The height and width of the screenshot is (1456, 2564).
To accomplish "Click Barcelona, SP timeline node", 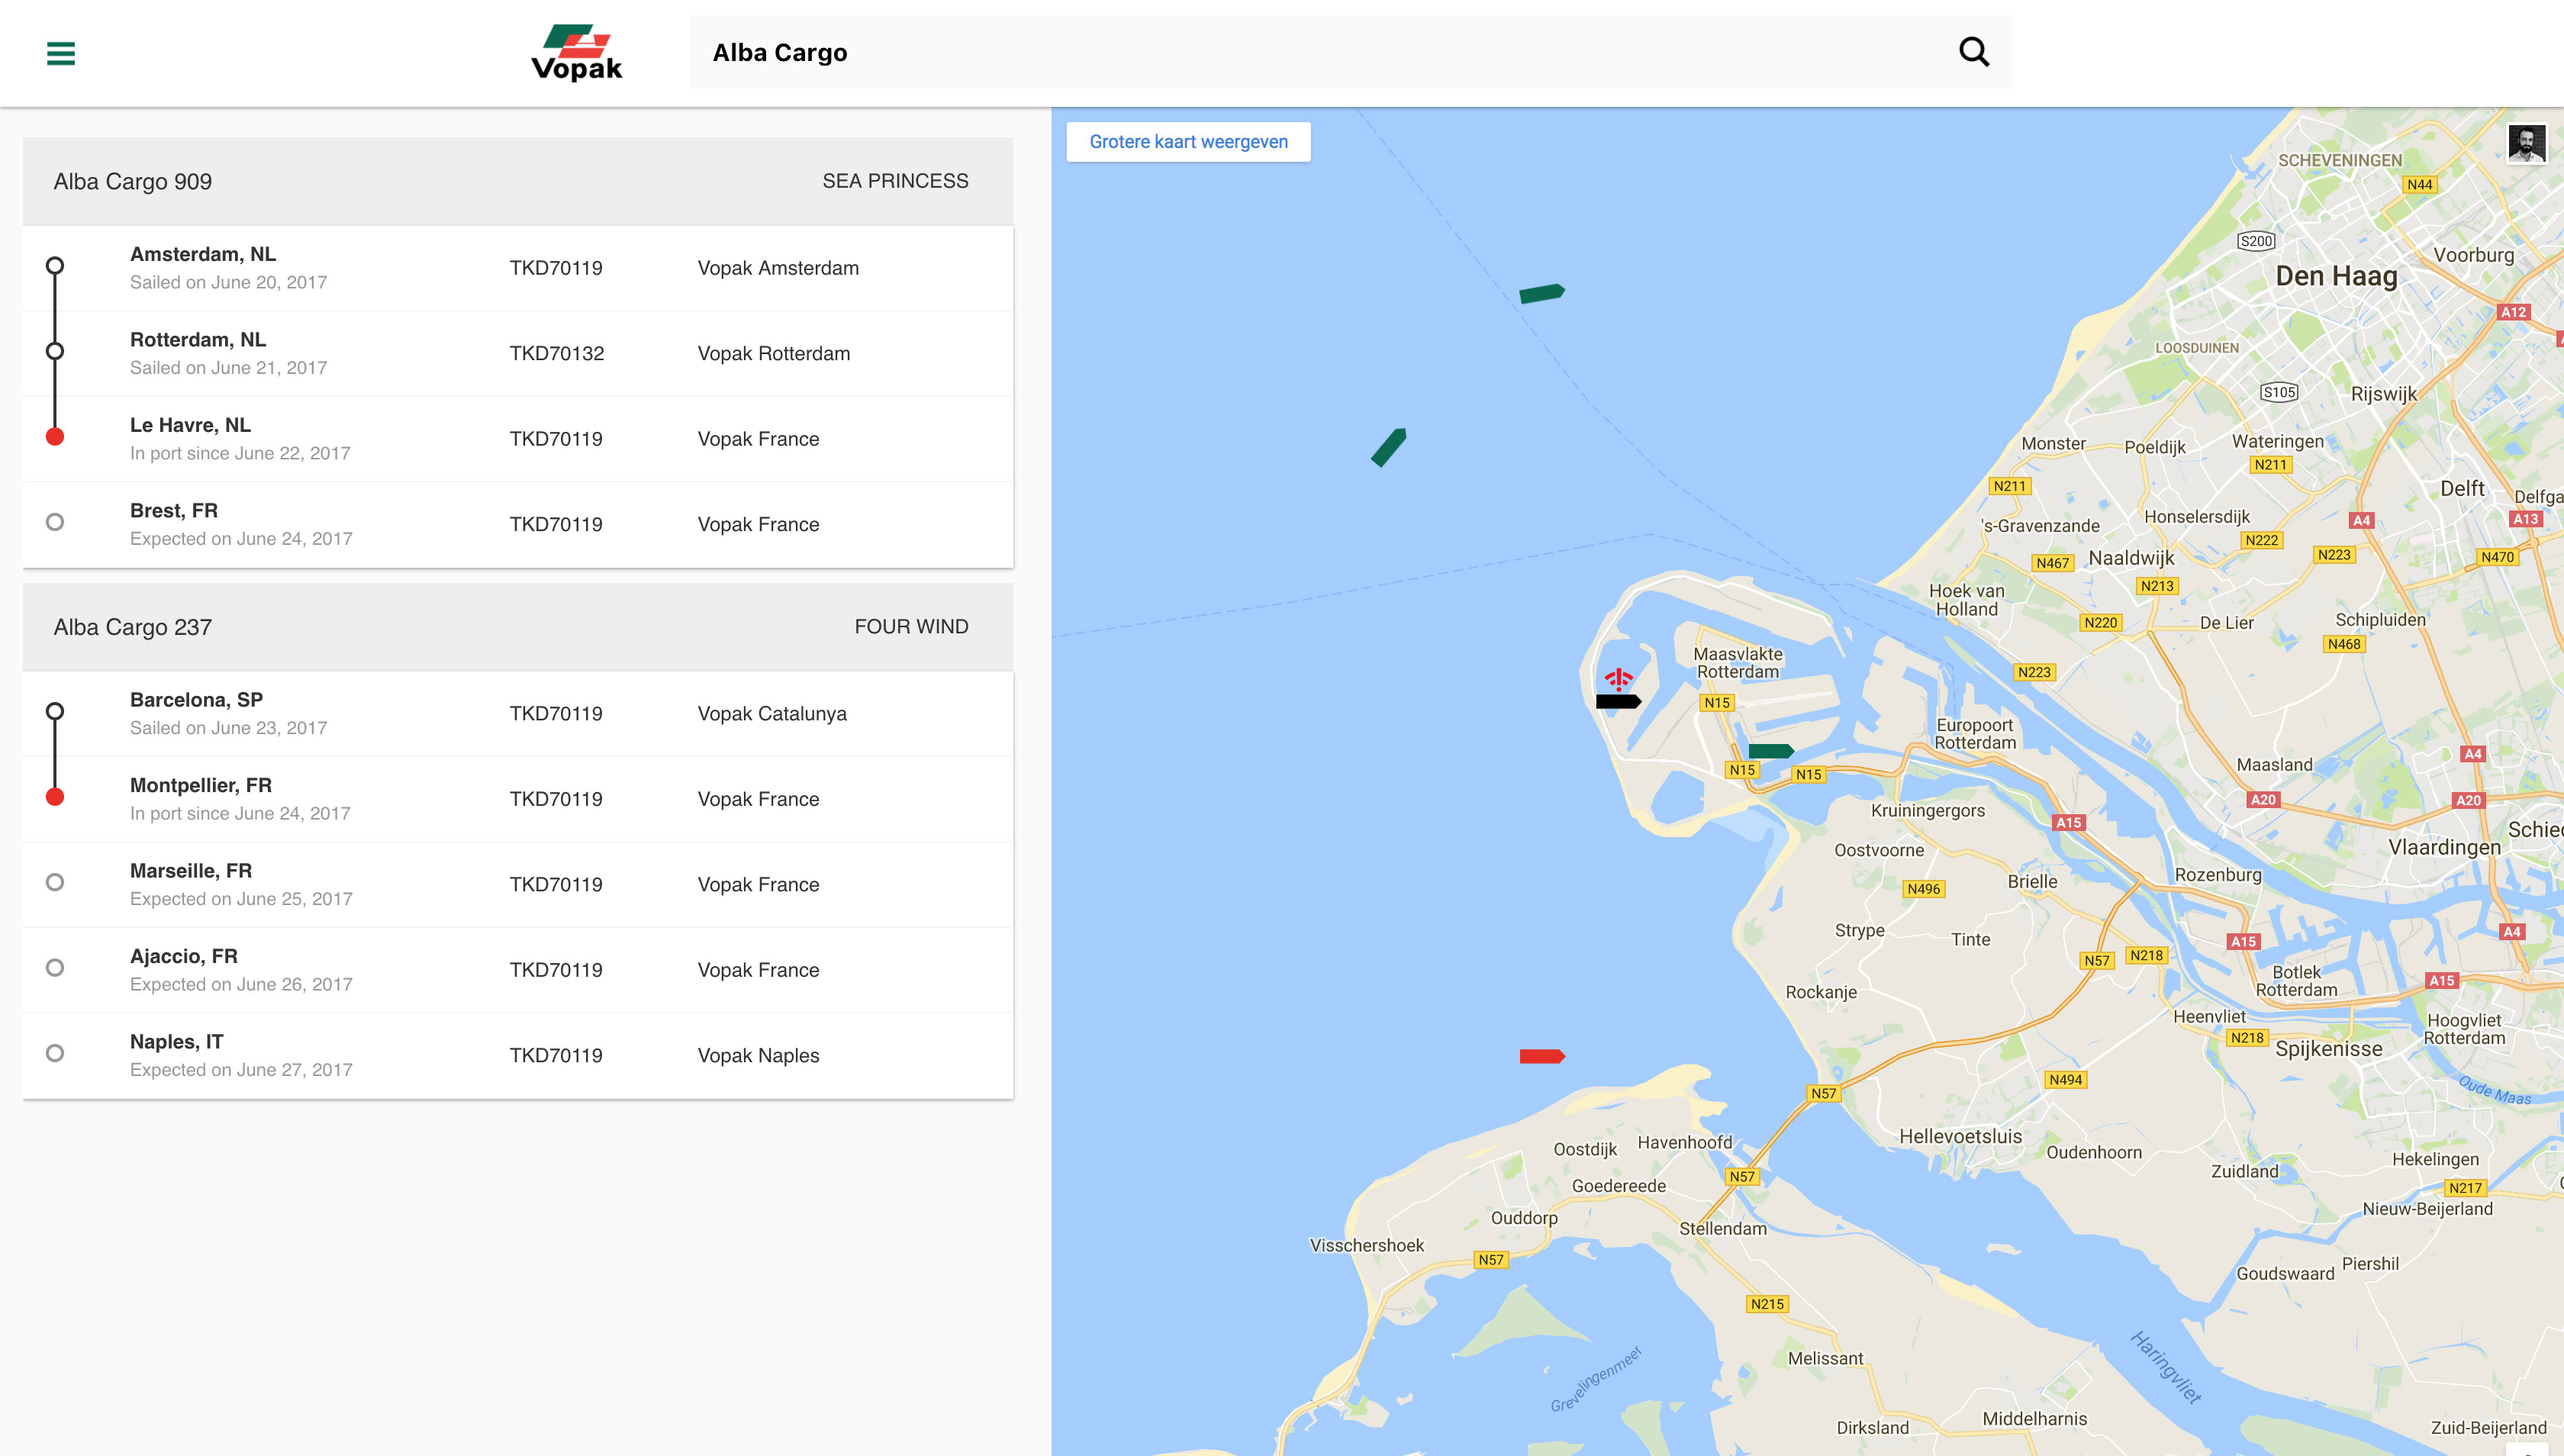I will [55, 711].
